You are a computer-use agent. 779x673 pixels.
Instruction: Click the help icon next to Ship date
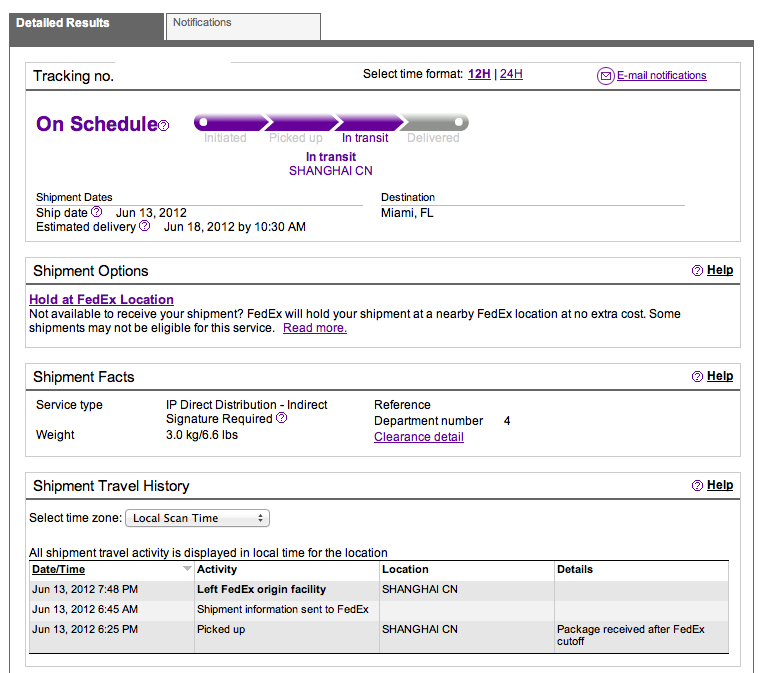pyautogui.click(x=97, y=212)
